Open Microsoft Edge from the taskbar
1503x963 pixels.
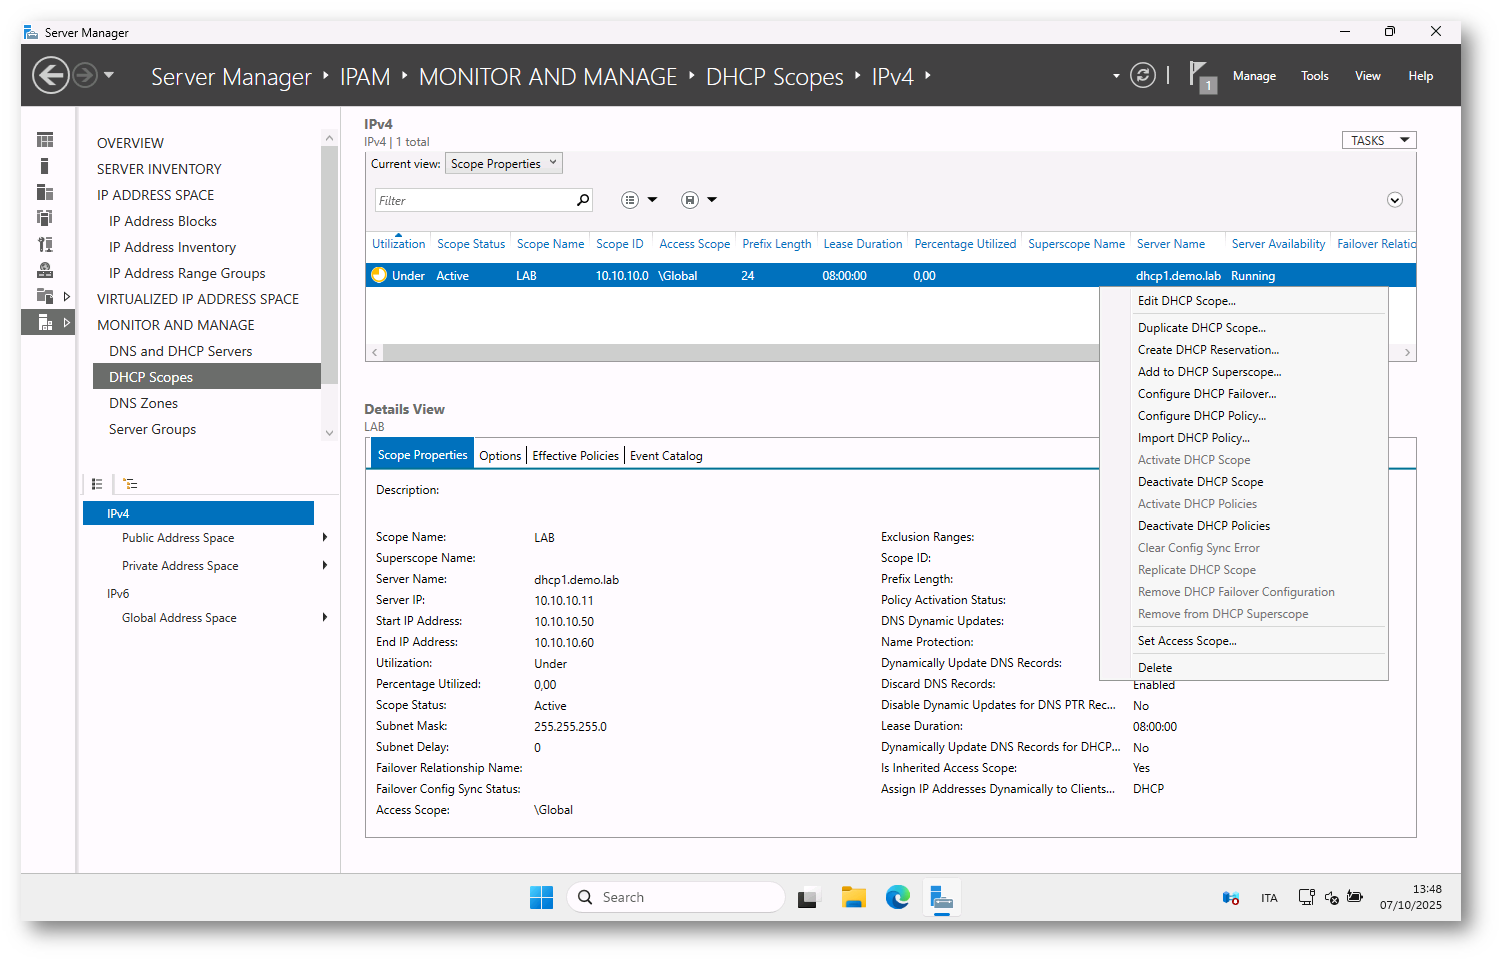897,898
